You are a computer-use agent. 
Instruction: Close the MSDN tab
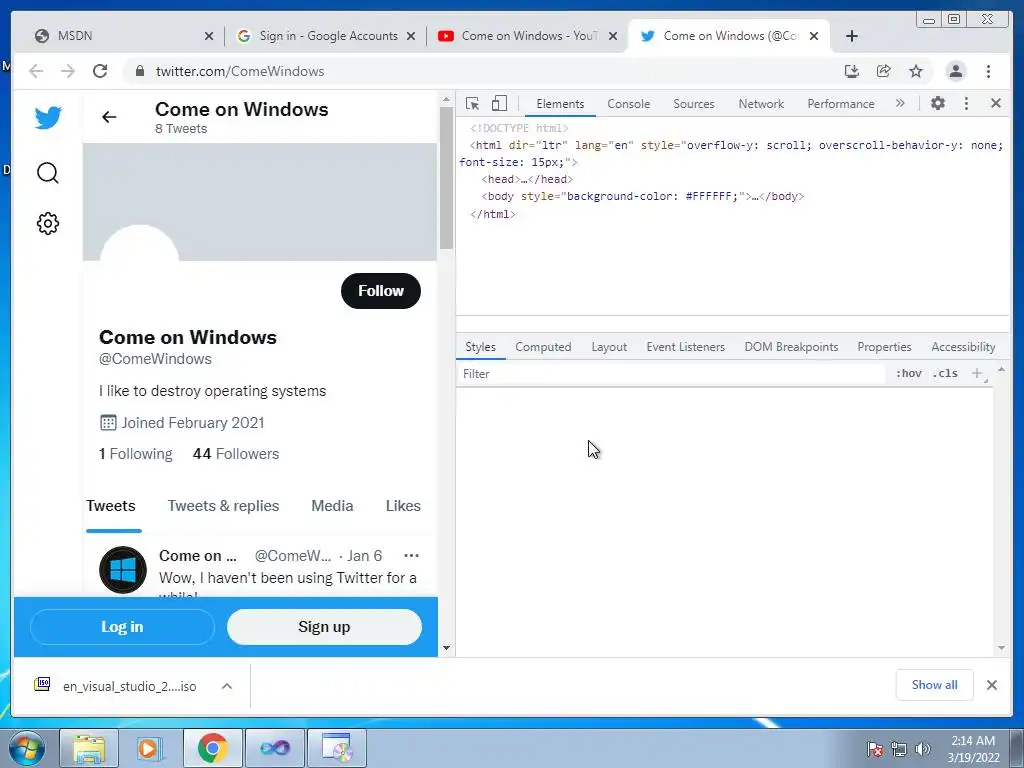click(209, 36)
